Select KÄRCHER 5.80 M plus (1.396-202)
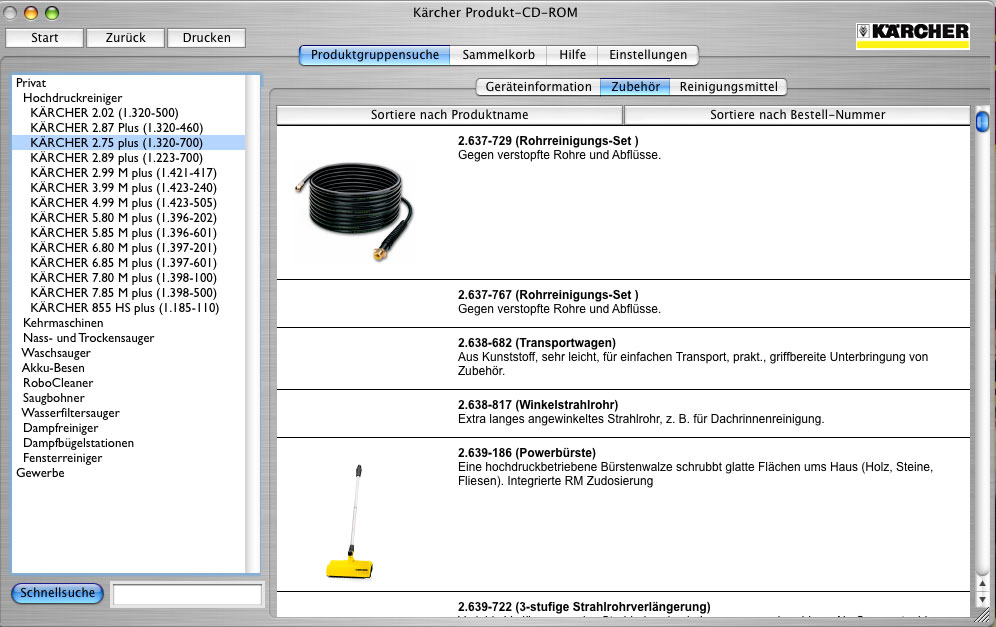This screenshot has height=627, width=996. click(123, 218)
